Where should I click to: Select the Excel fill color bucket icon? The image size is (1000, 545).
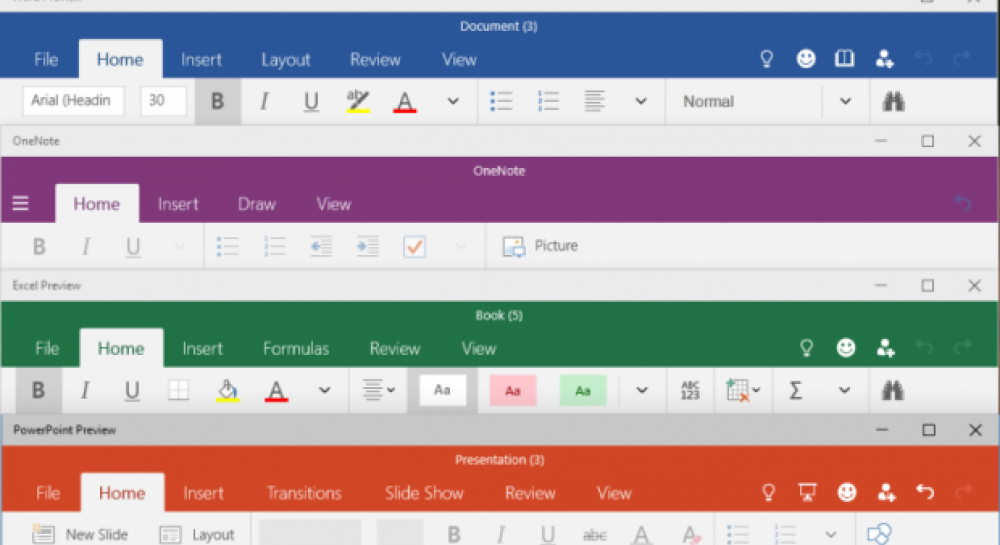click(227, 390)
